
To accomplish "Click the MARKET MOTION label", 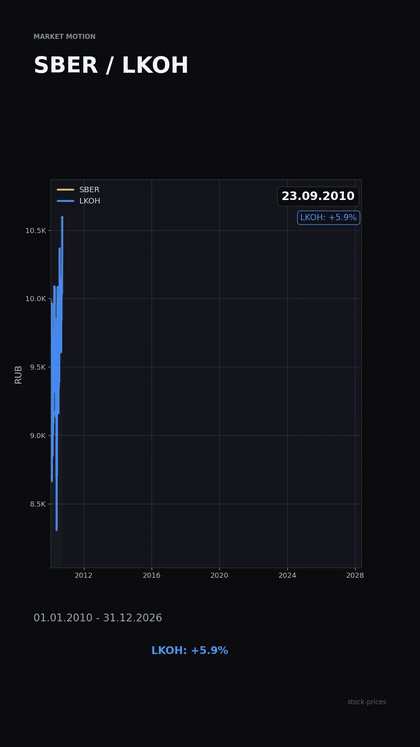I will tap(64, 37).
